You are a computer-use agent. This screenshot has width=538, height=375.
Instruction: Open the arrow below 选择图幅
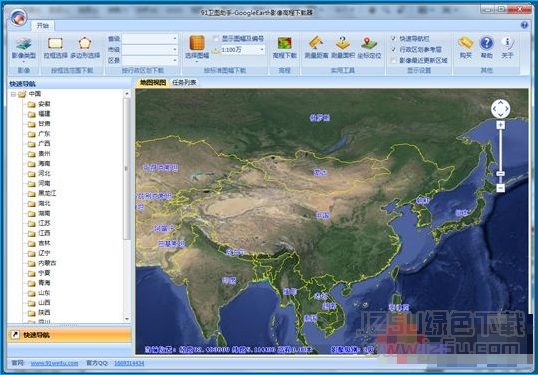pos(197,62)
